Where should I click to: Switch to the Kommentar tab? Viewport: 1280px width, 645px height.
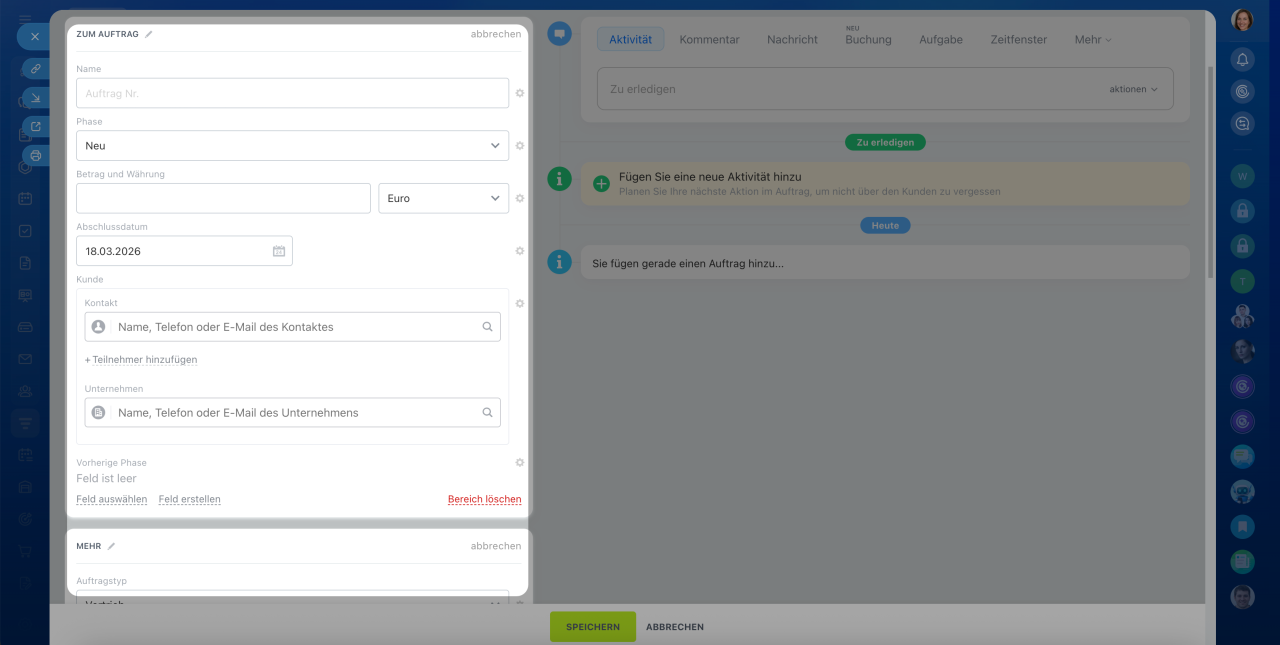click(709, 39)
